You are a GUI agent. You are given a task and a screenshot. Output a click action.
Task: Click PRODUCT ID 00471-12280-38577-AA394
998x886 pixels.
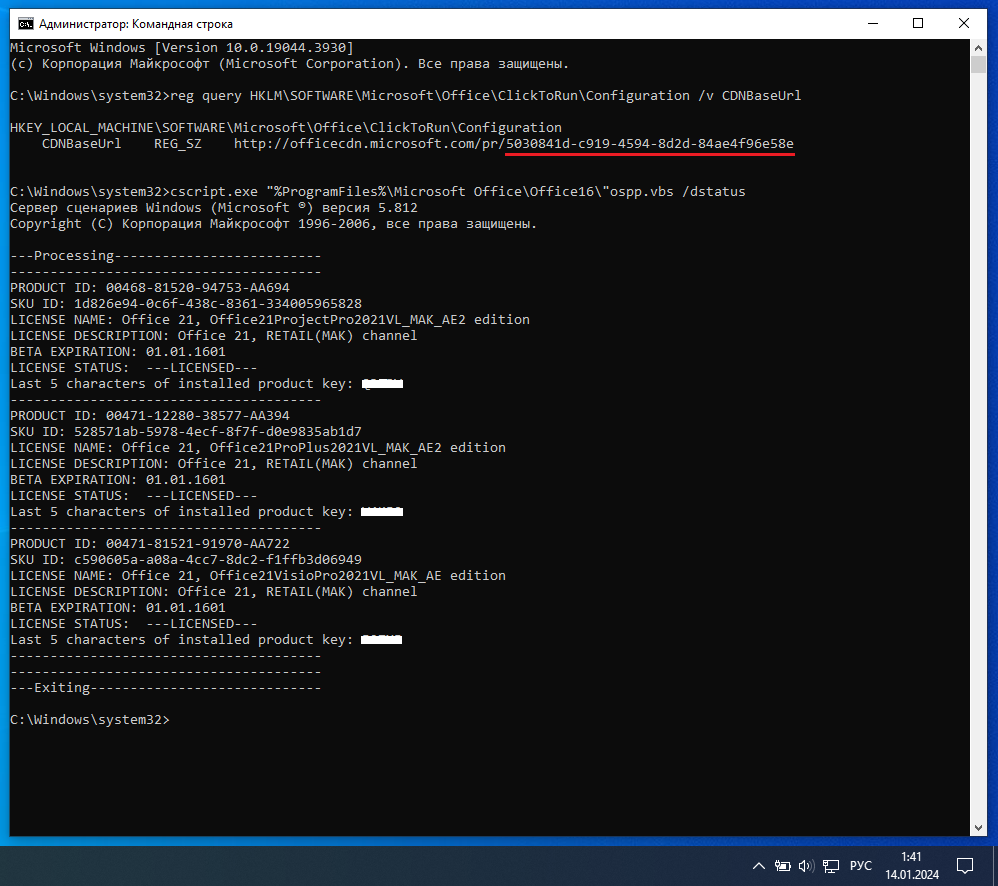[x=150, y=416]
